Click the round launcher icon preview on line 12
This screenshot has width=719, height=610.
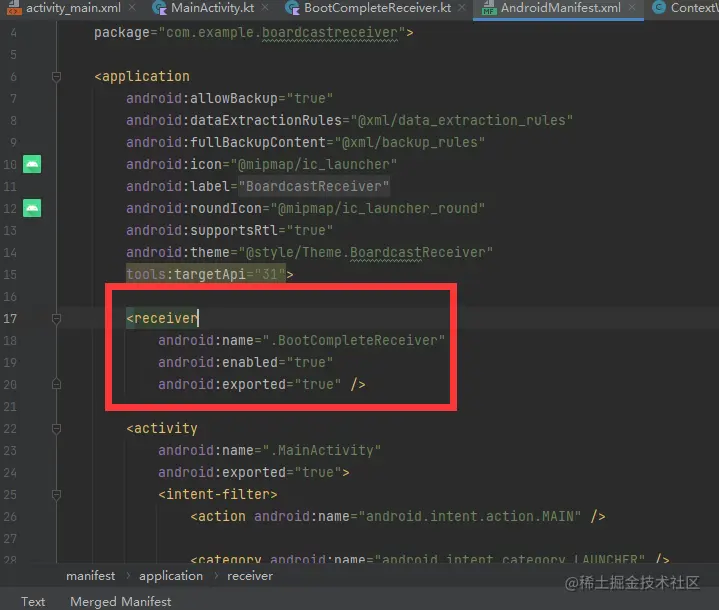32,208
